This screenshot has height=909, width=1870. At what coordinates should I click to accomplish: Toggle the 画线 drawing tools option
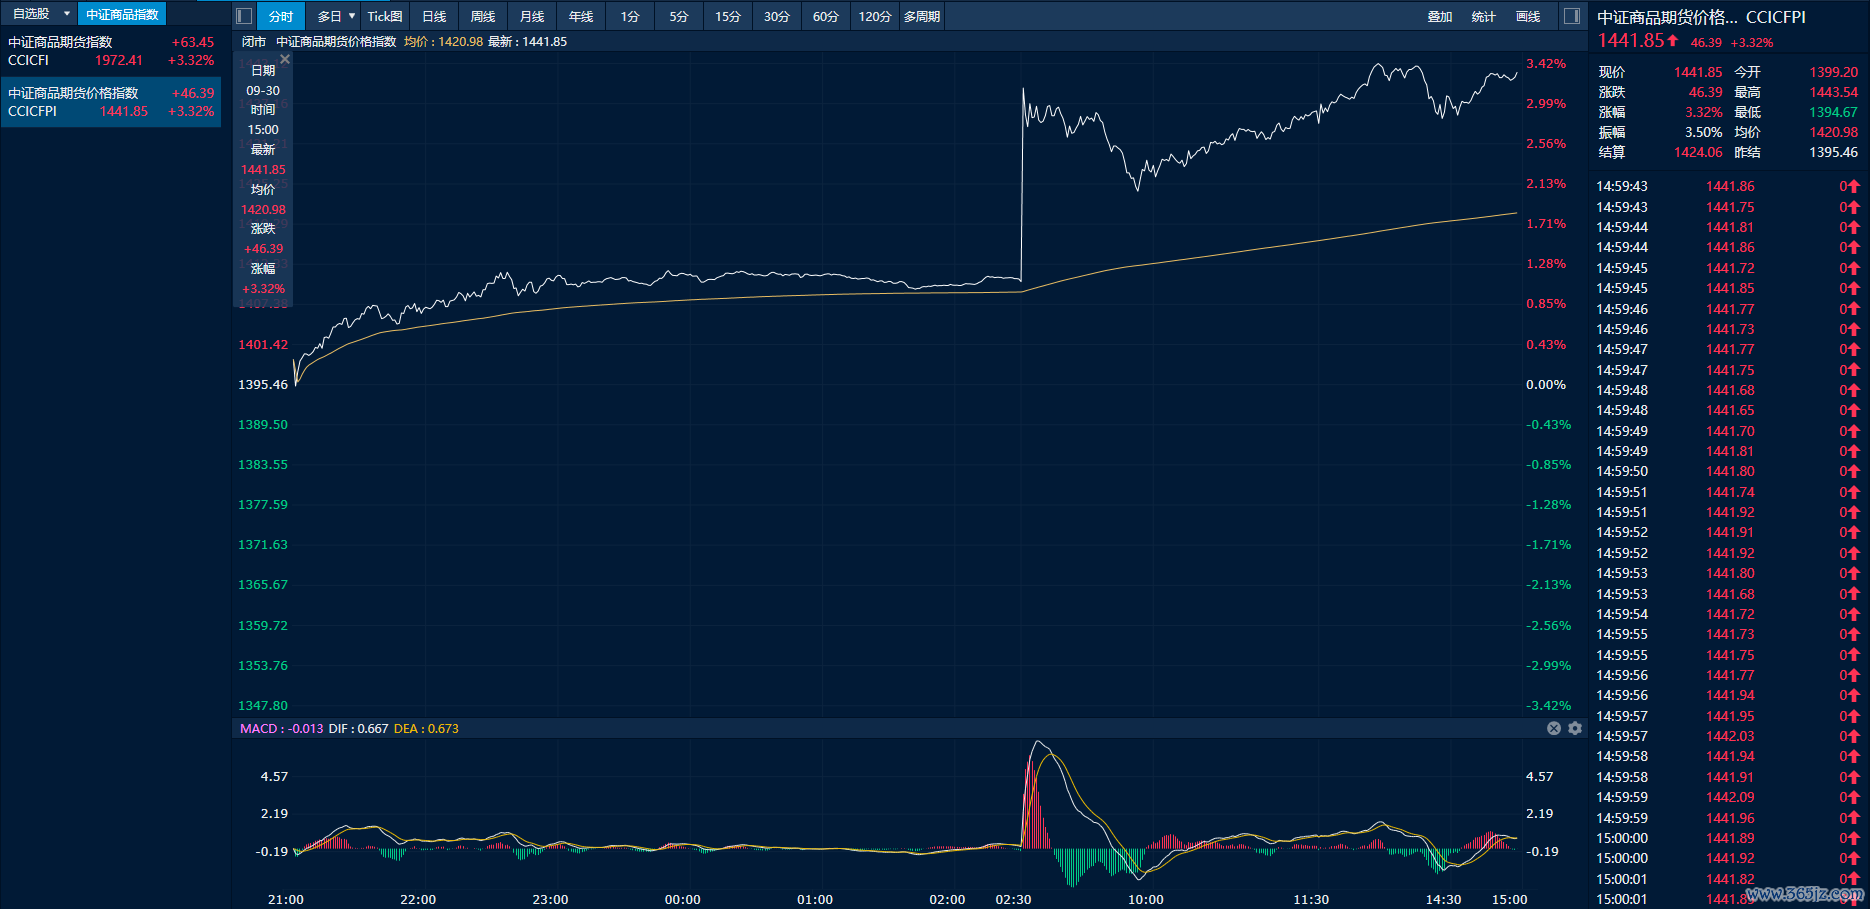point(1528,16)
